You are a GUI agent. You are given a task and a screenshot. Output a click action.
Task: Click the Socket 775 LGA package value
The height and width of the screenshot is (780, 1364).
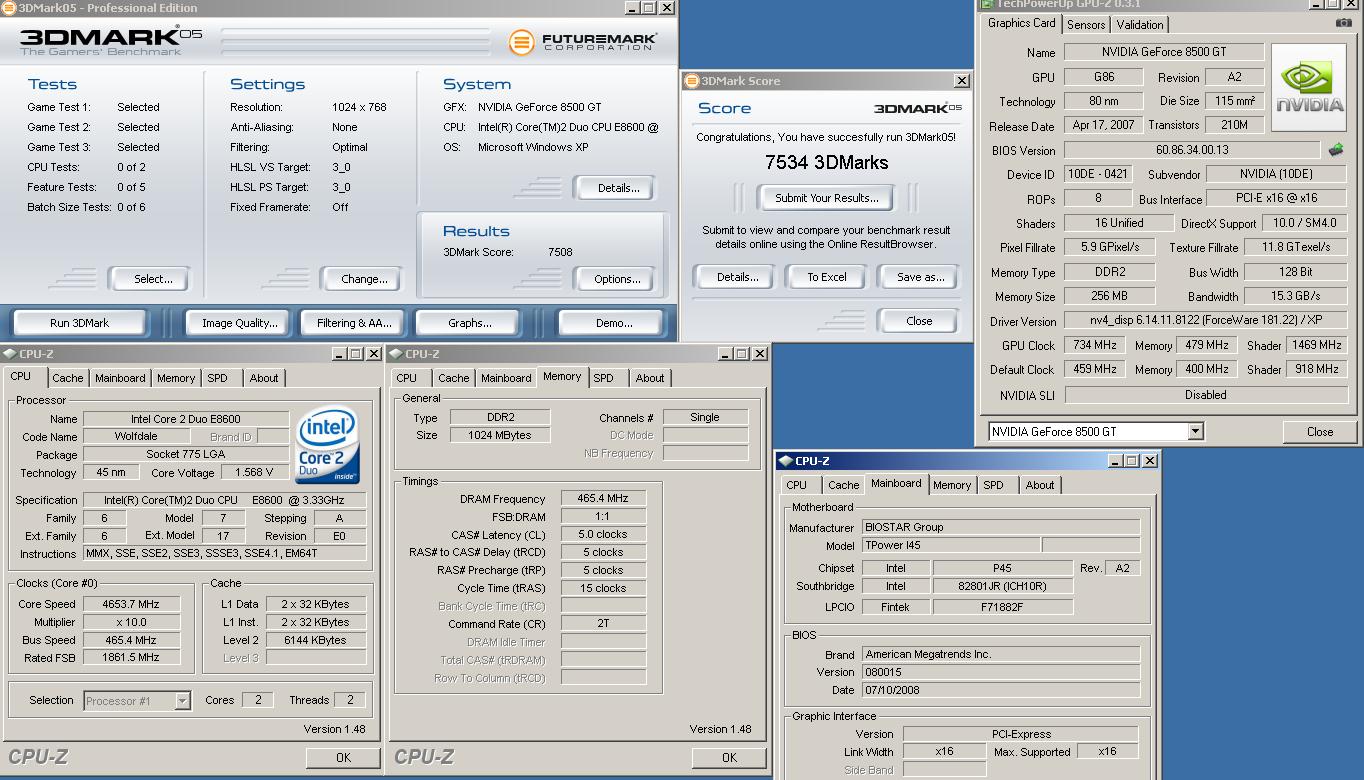186,455
